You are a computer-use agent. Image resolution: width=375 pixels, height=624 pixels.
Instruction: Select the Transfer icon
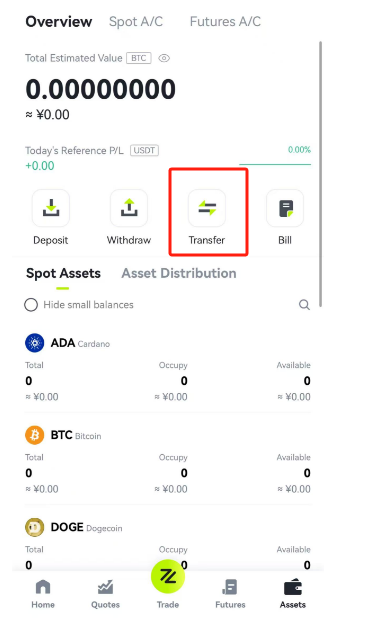click(207, 208)
